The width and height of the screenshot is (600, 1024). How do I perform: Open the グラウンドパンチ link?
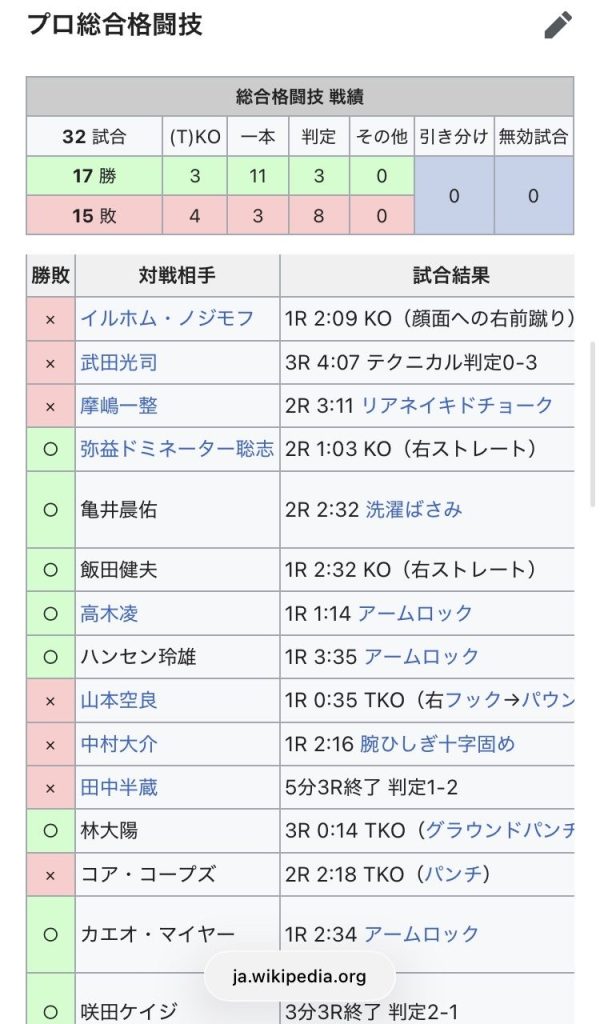[500, 831]
